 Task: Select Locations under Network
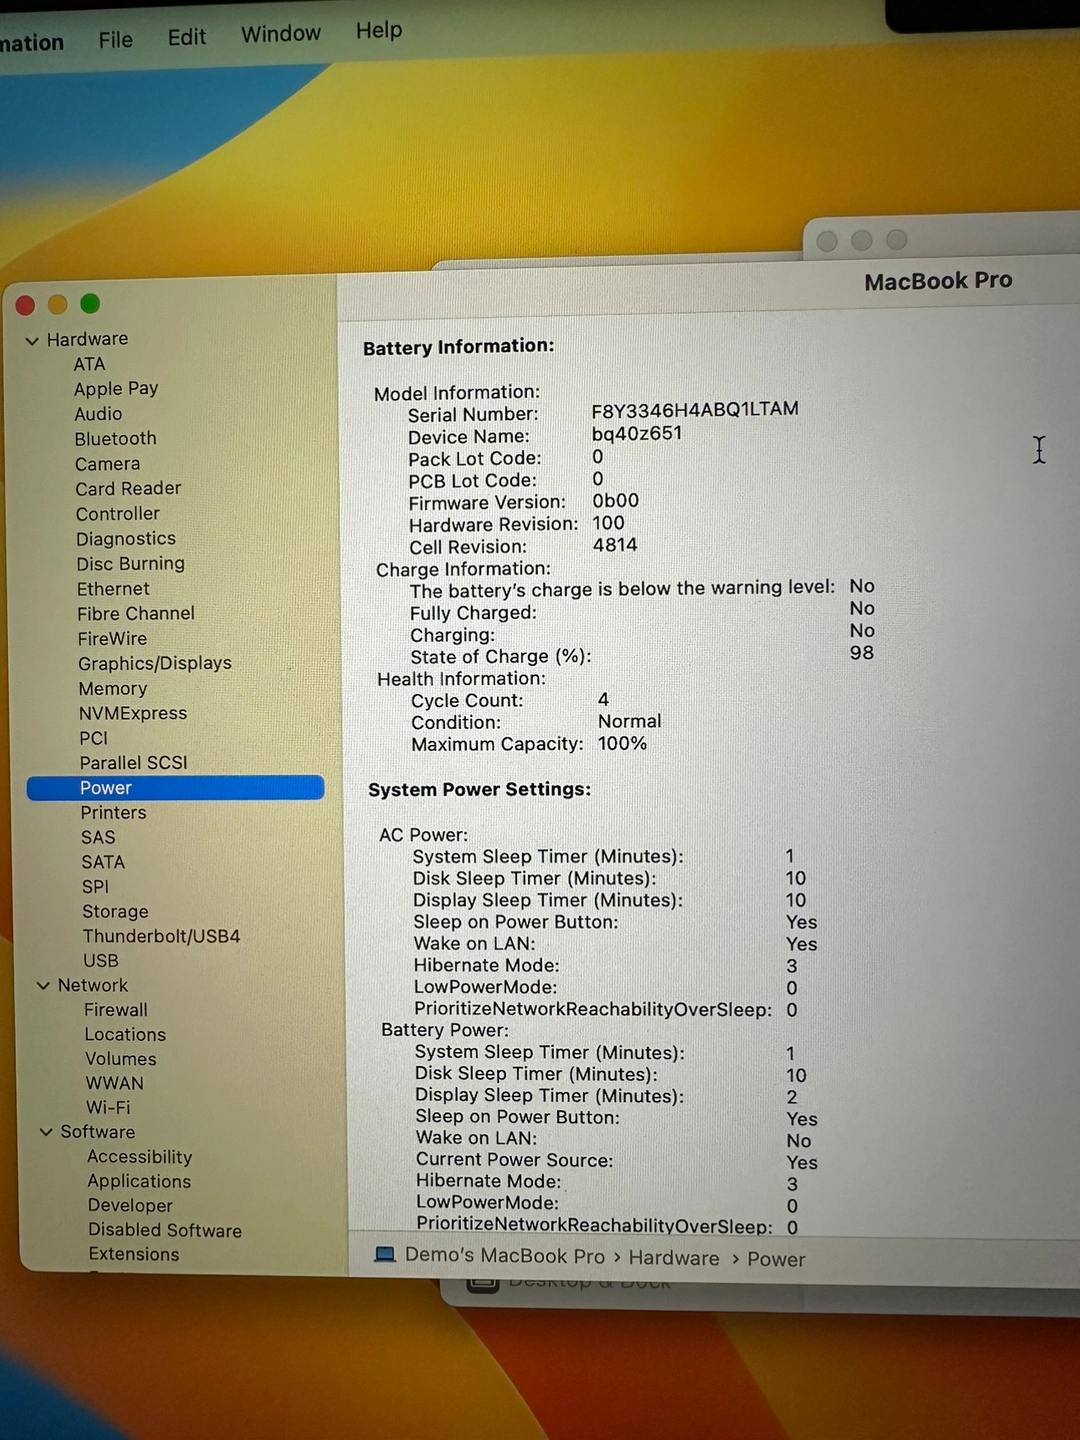click(125, 1034)
